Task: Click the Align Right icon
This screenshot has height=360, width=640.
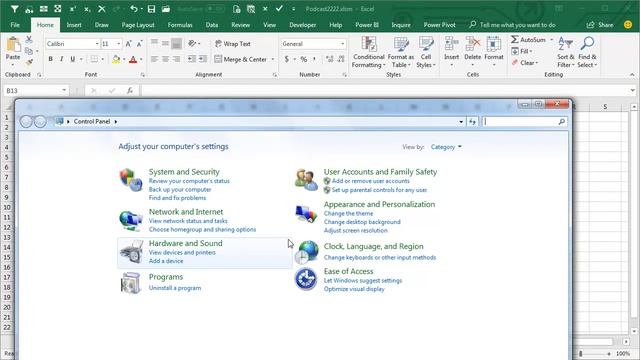Action: pyautogui.click(x=176, y=60)
